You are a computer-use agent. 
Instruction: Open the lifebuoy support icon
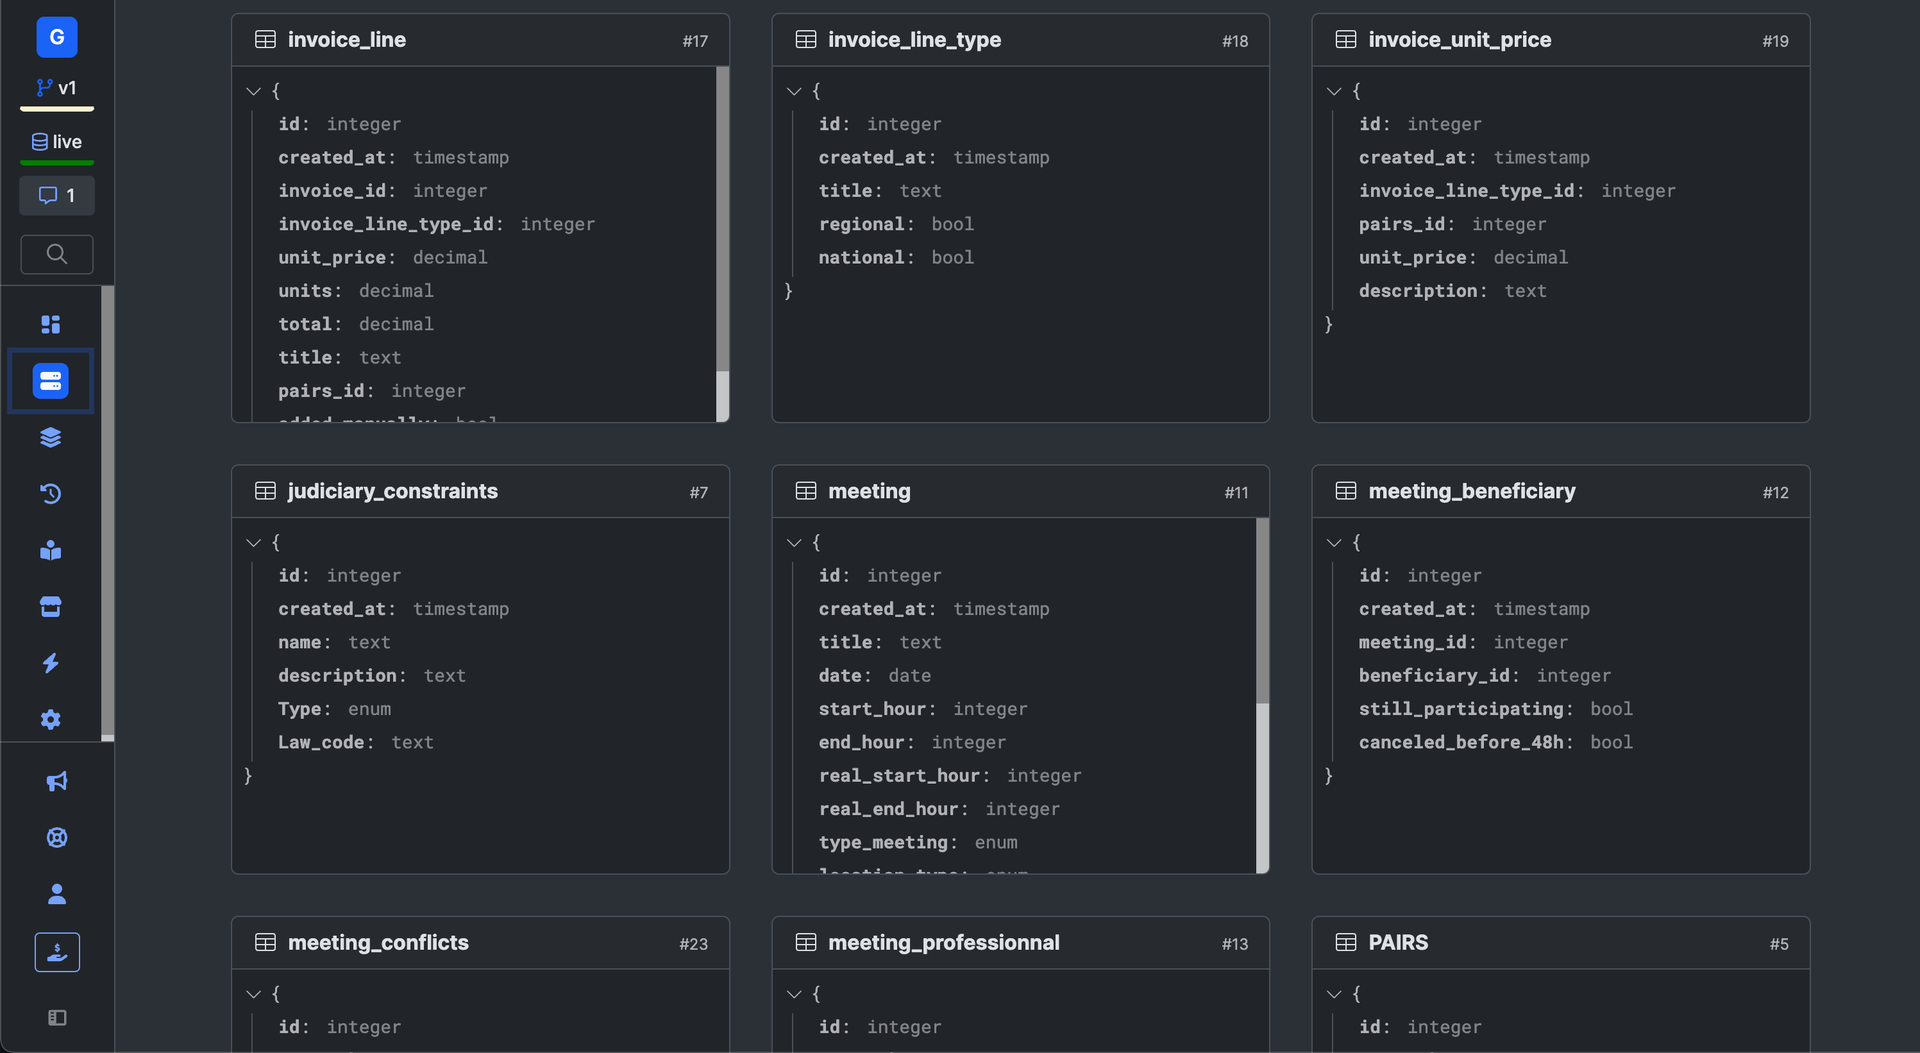(57, 838)
